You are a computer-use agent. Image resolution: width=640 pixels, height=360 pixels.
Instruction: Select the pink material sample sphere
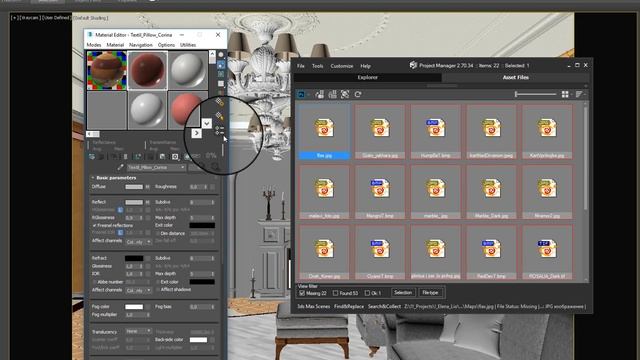pyautogui.click(x=186, y=109)
